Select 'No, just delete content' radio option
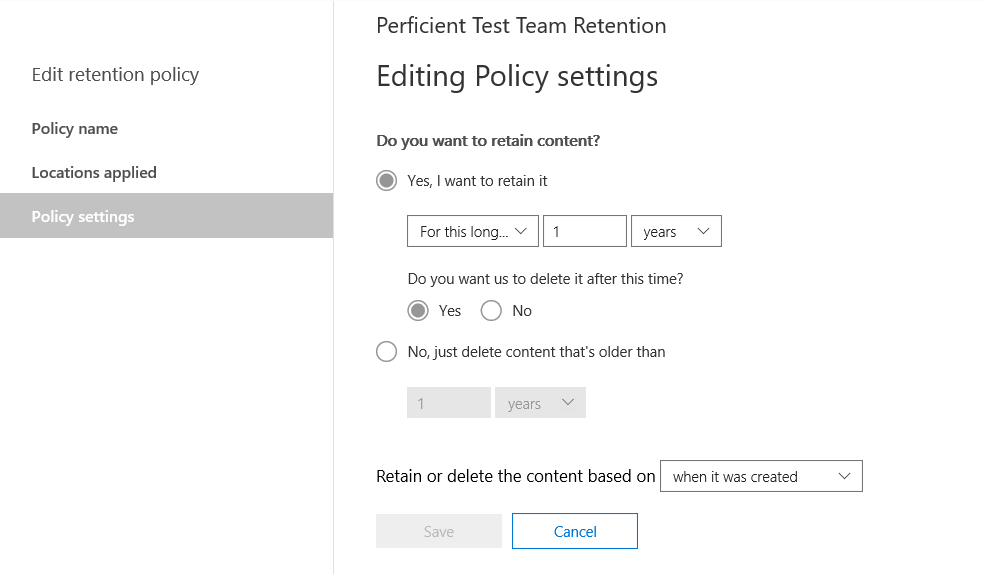The width and height of the screenshot is (984, 574). coord(387,351)
